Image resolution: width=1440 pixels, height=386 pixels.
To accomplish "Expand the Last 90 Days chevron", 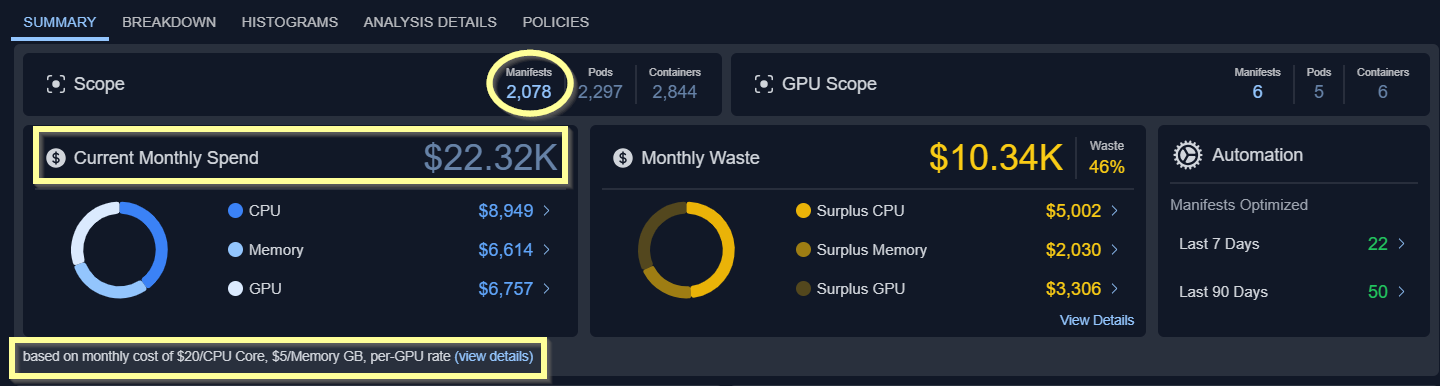I will (1401, 292).
